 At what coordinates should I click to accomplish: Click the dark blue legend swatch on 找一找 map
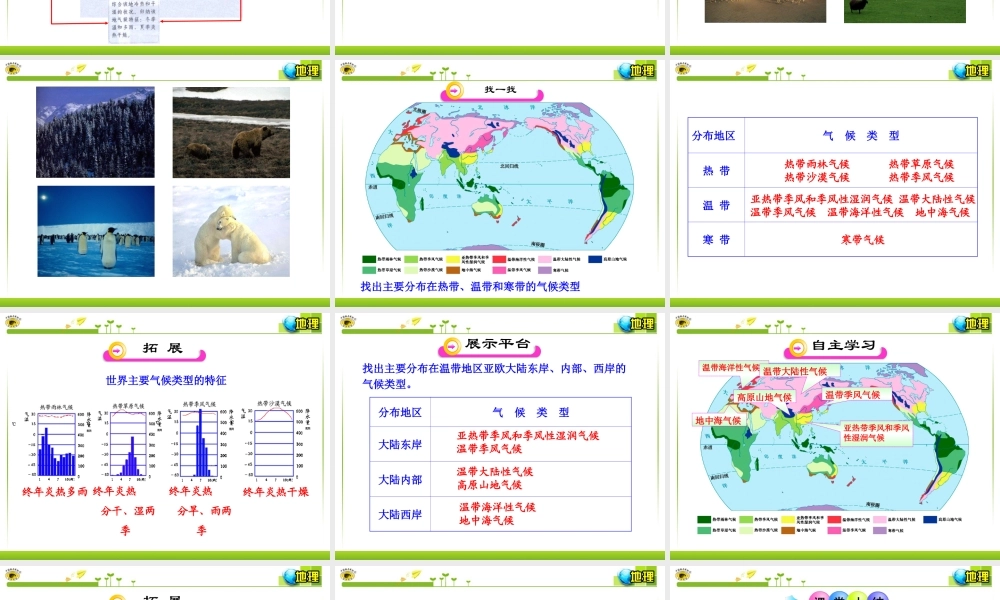tap(595, 260)
